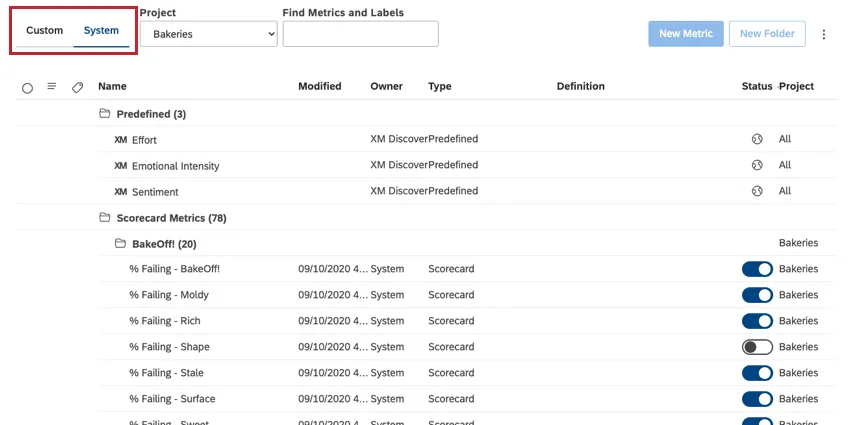
Task: Click the globe status icon for Sentiment
Action: [757, 192]
